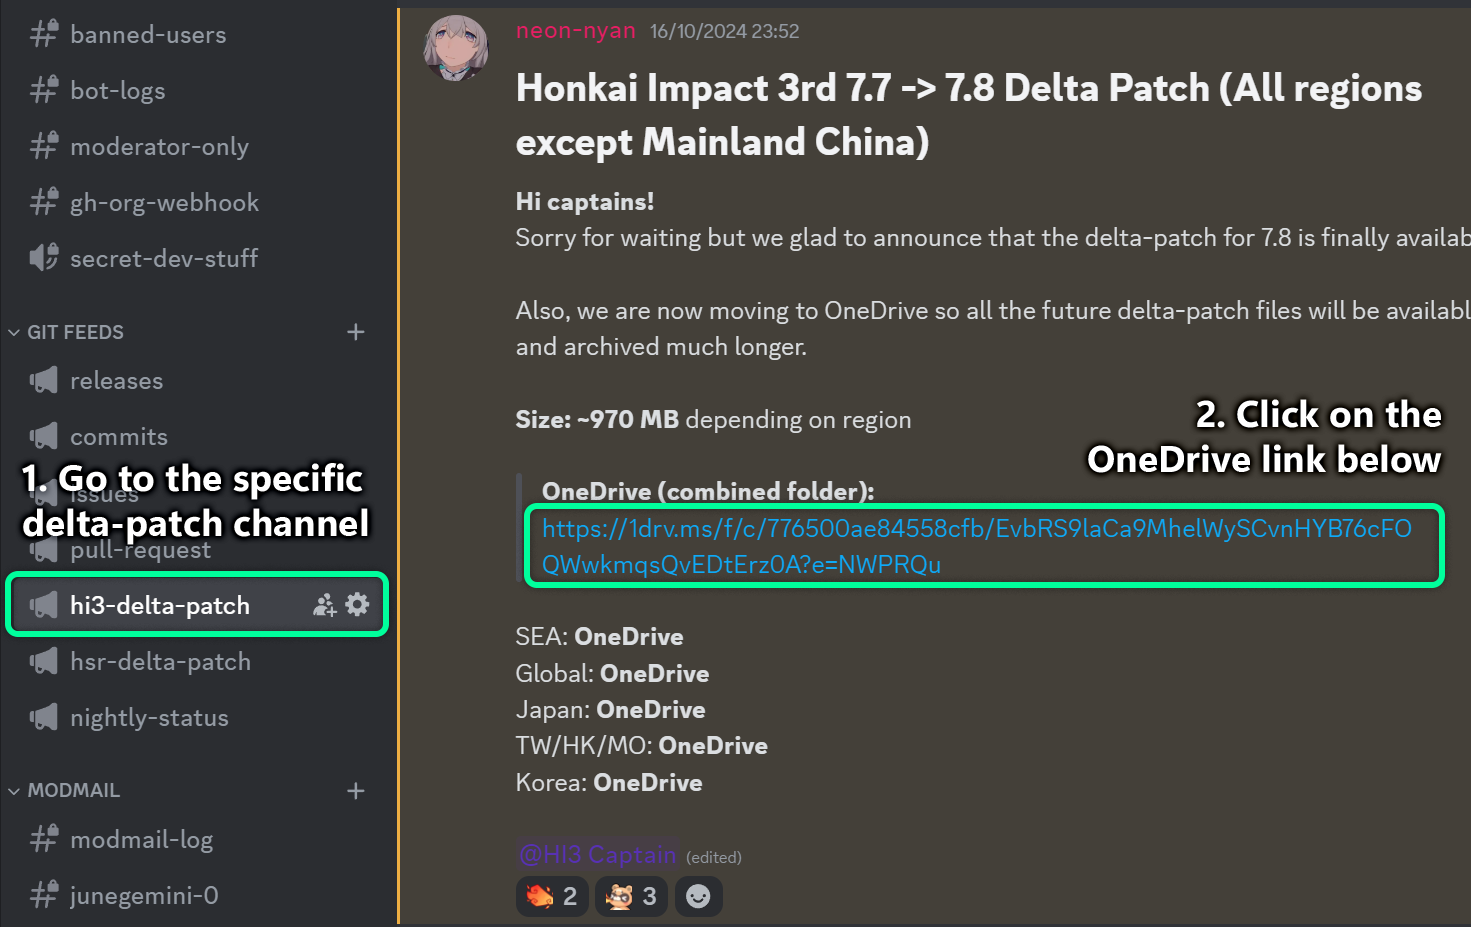Open the 1drv.ms OneDrive combined folder link
The image size is (1471, 927).
(977, 546)
